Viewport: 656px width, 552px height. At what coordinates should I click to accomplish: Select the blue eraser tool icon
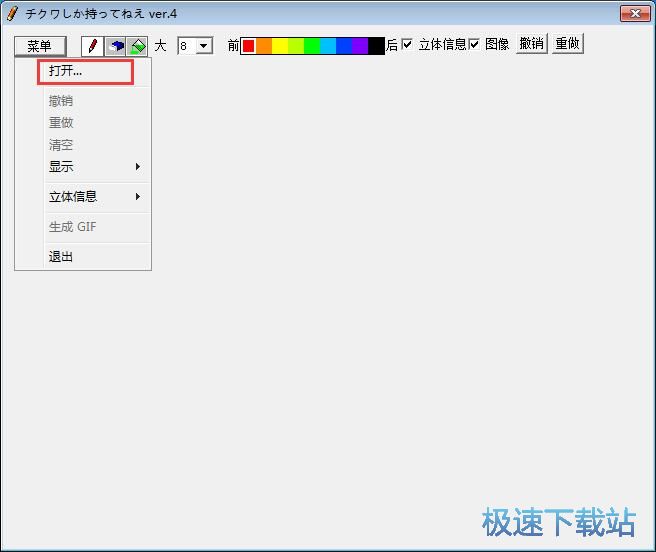click(x=115, y=46)
